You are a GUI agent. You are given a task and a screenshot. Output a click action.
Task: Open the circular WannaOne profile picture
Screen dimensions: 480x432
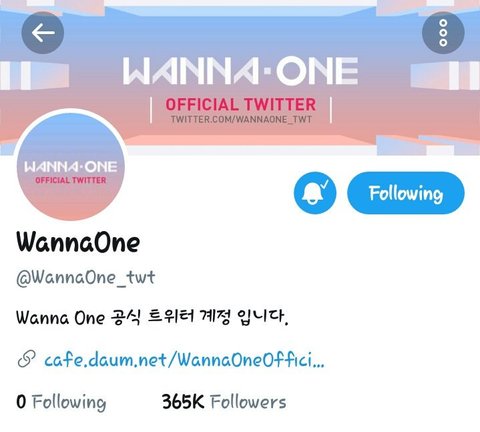70,166
